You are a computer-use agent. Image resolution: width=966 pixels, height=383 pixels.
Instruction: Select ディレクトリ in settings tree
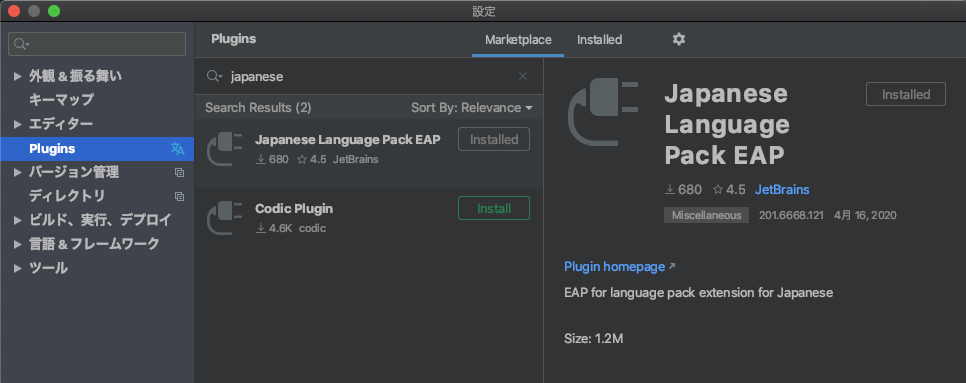pos(67,196)
